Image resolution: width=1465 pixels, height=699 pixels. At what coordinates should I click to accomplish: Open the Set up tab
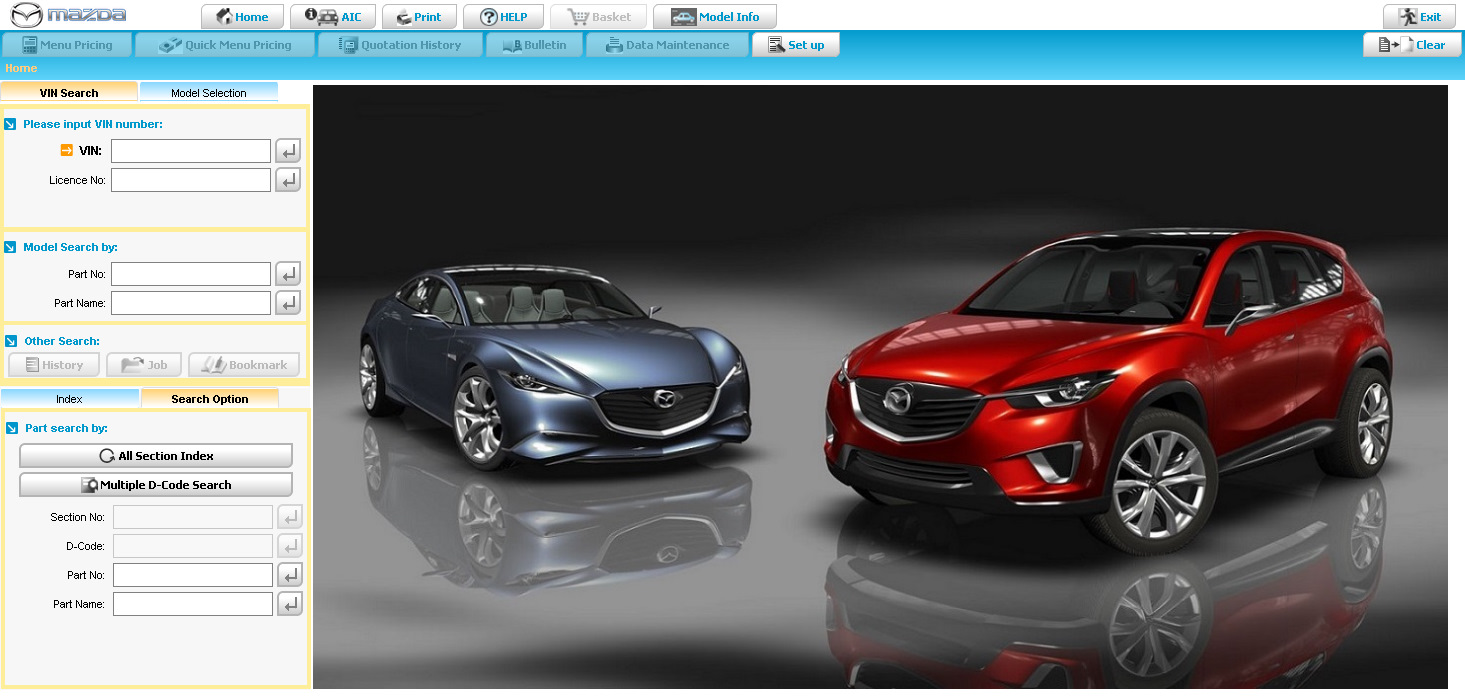pyautogui.click(x=796, y=45)
